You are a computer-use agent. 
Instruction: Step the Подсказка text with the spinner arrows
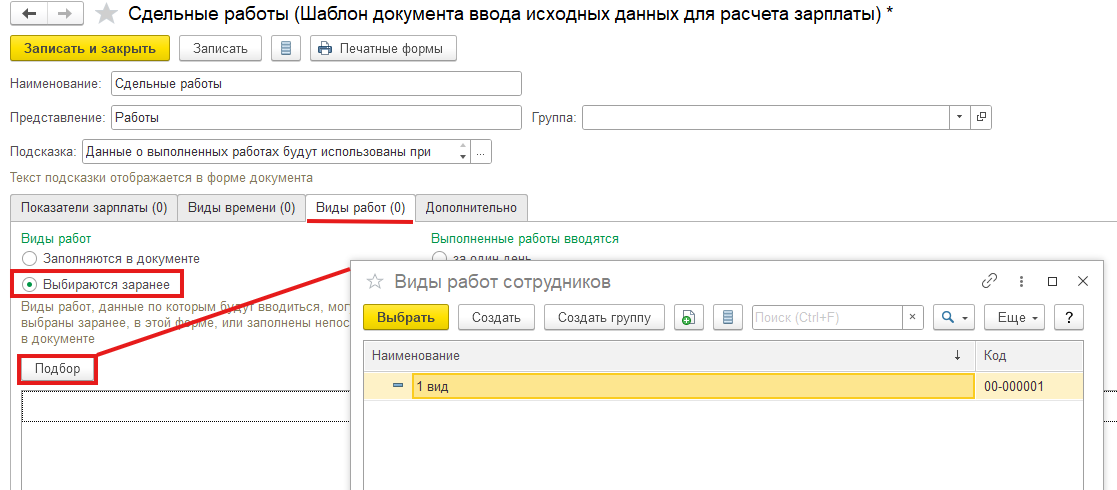pos(462,152)
